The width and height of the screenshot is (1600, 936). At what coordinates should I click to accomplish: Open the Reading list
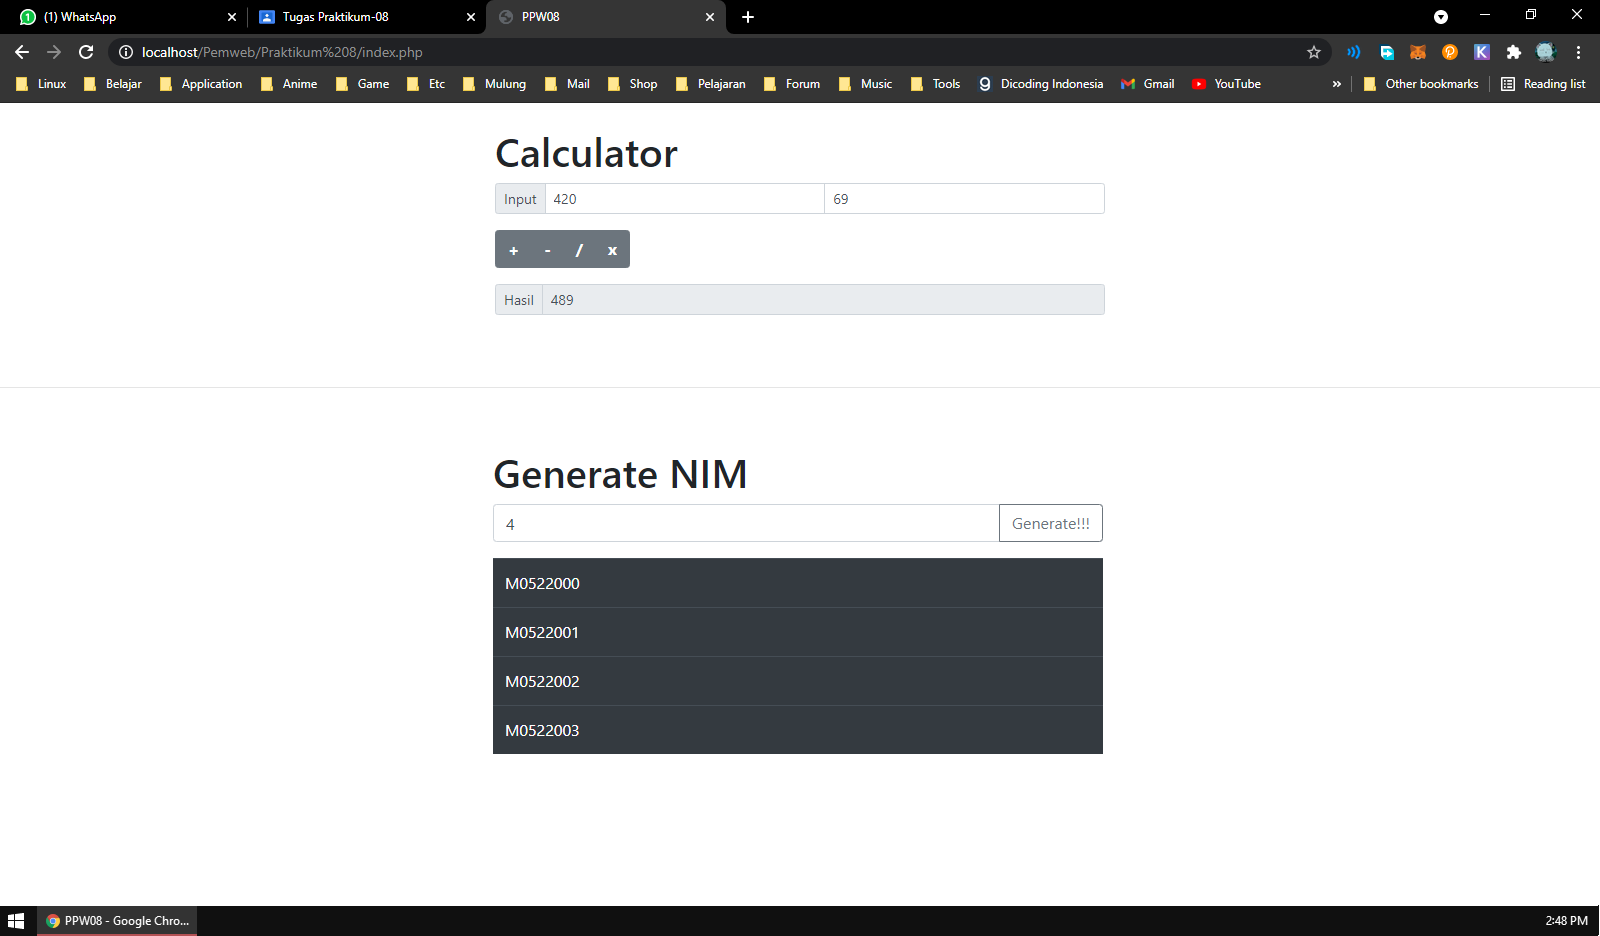click(x=1543, y=84)
